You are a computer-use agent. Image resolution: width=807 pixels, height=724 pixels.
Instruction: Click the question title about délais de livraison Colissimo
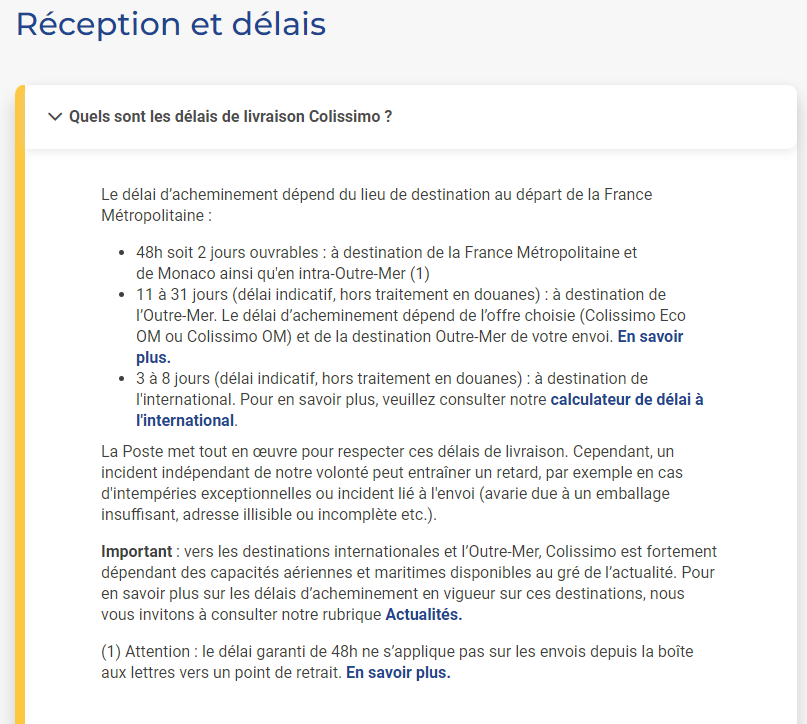230,117
